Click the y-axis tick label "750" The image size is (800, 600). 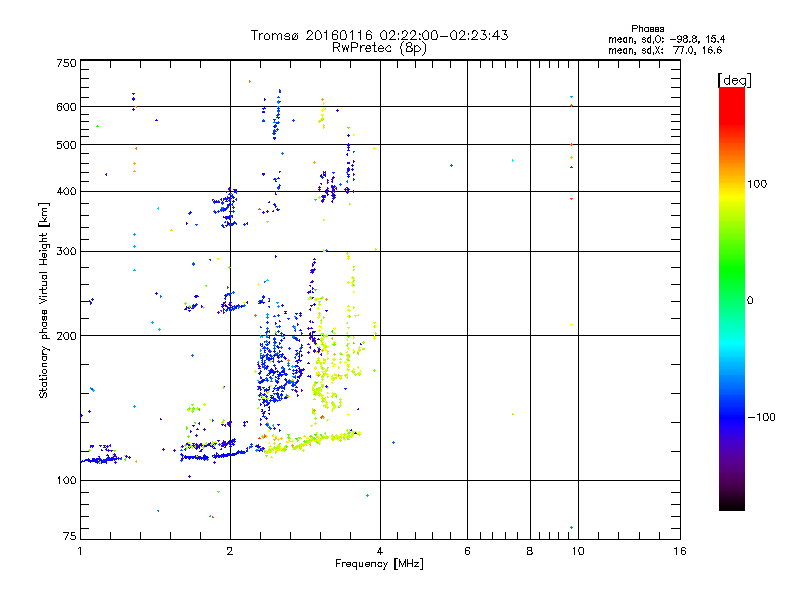(x=66, y=63)
